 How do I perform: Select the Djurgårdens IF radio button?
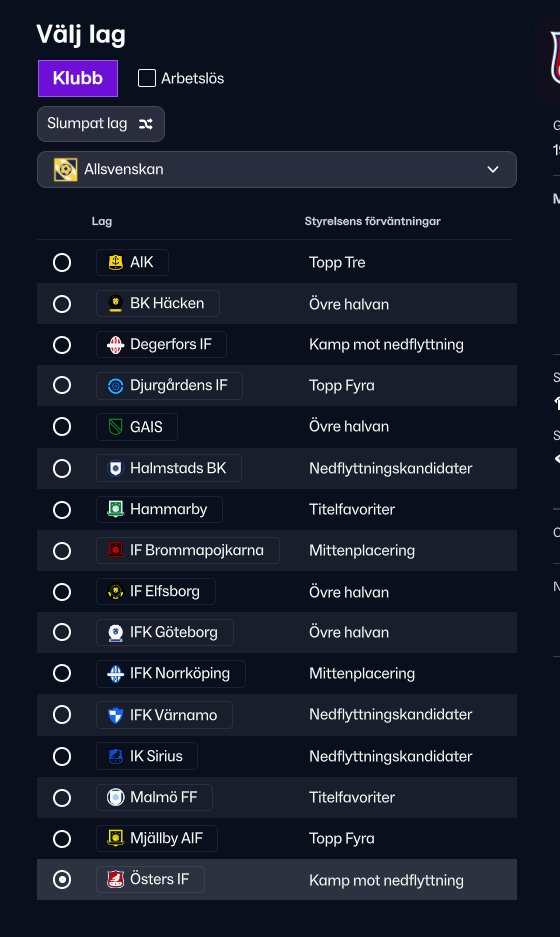click(62, 385)
